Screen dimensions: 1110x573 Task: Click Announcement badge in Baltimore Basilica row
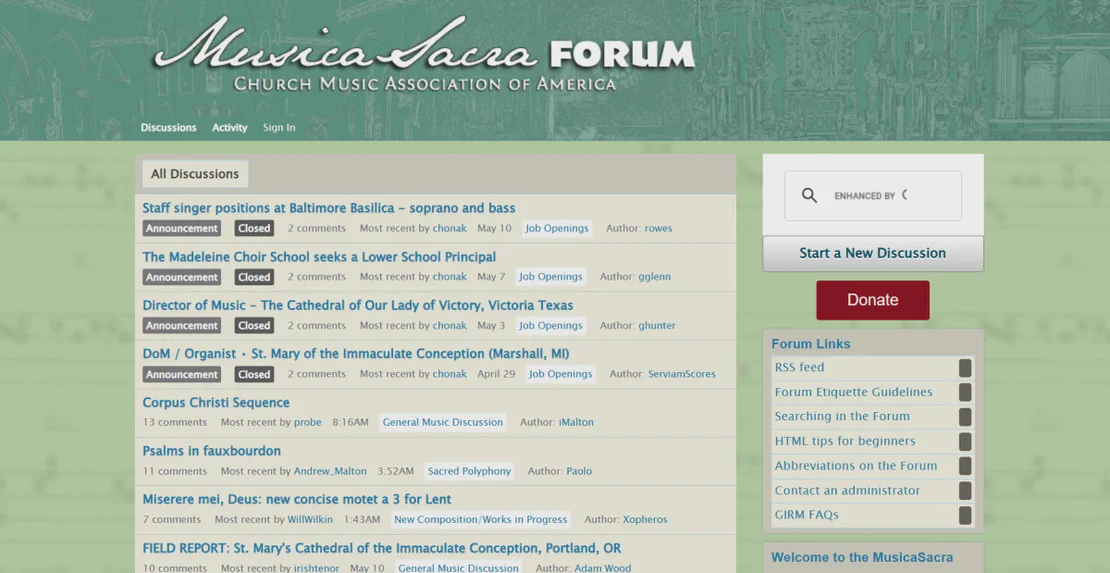tap(182, 228)
